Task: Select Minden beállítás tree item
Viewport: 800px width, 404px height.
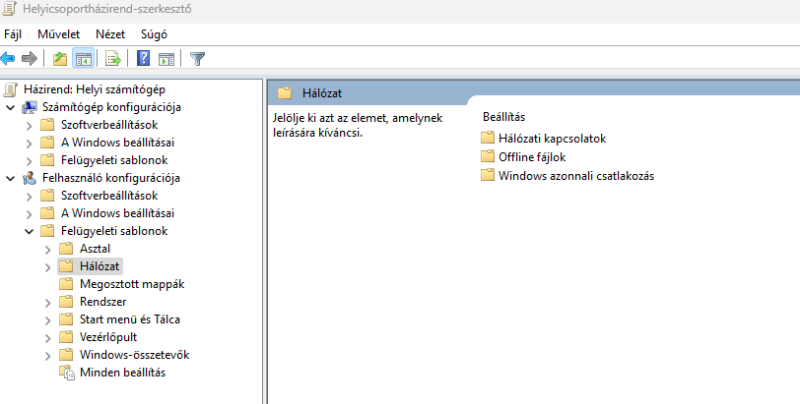Action: point(122,372)
